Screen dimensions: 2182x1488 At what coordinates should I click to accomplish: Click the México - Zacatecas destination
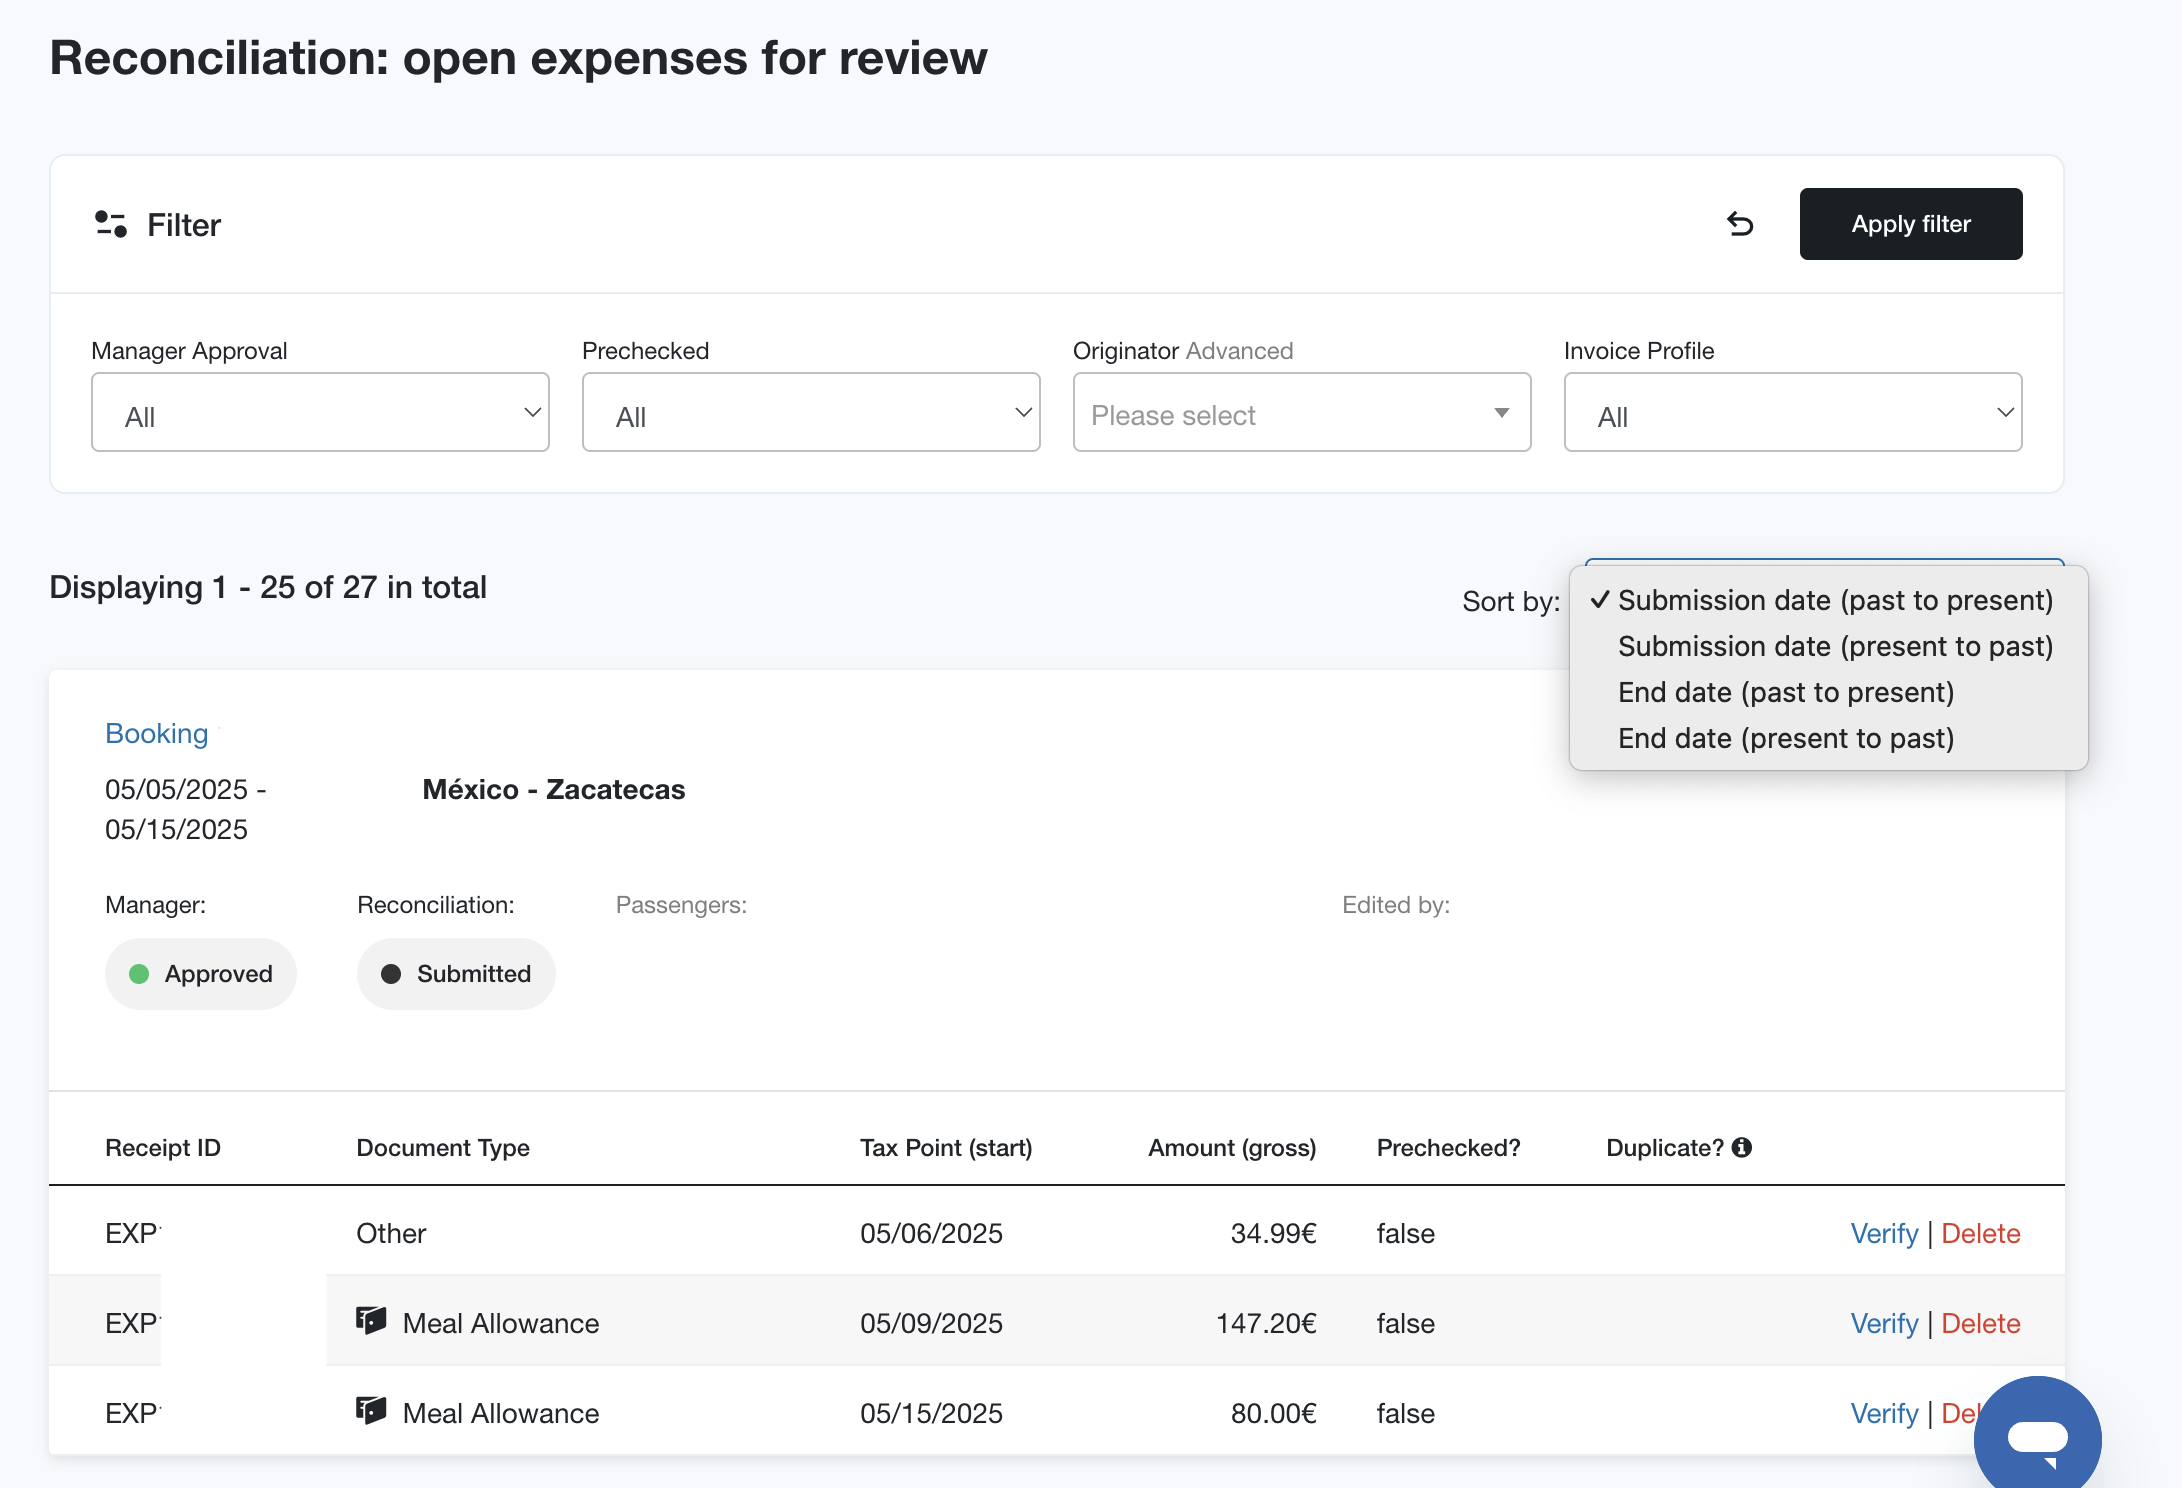[x=554, y=789]
